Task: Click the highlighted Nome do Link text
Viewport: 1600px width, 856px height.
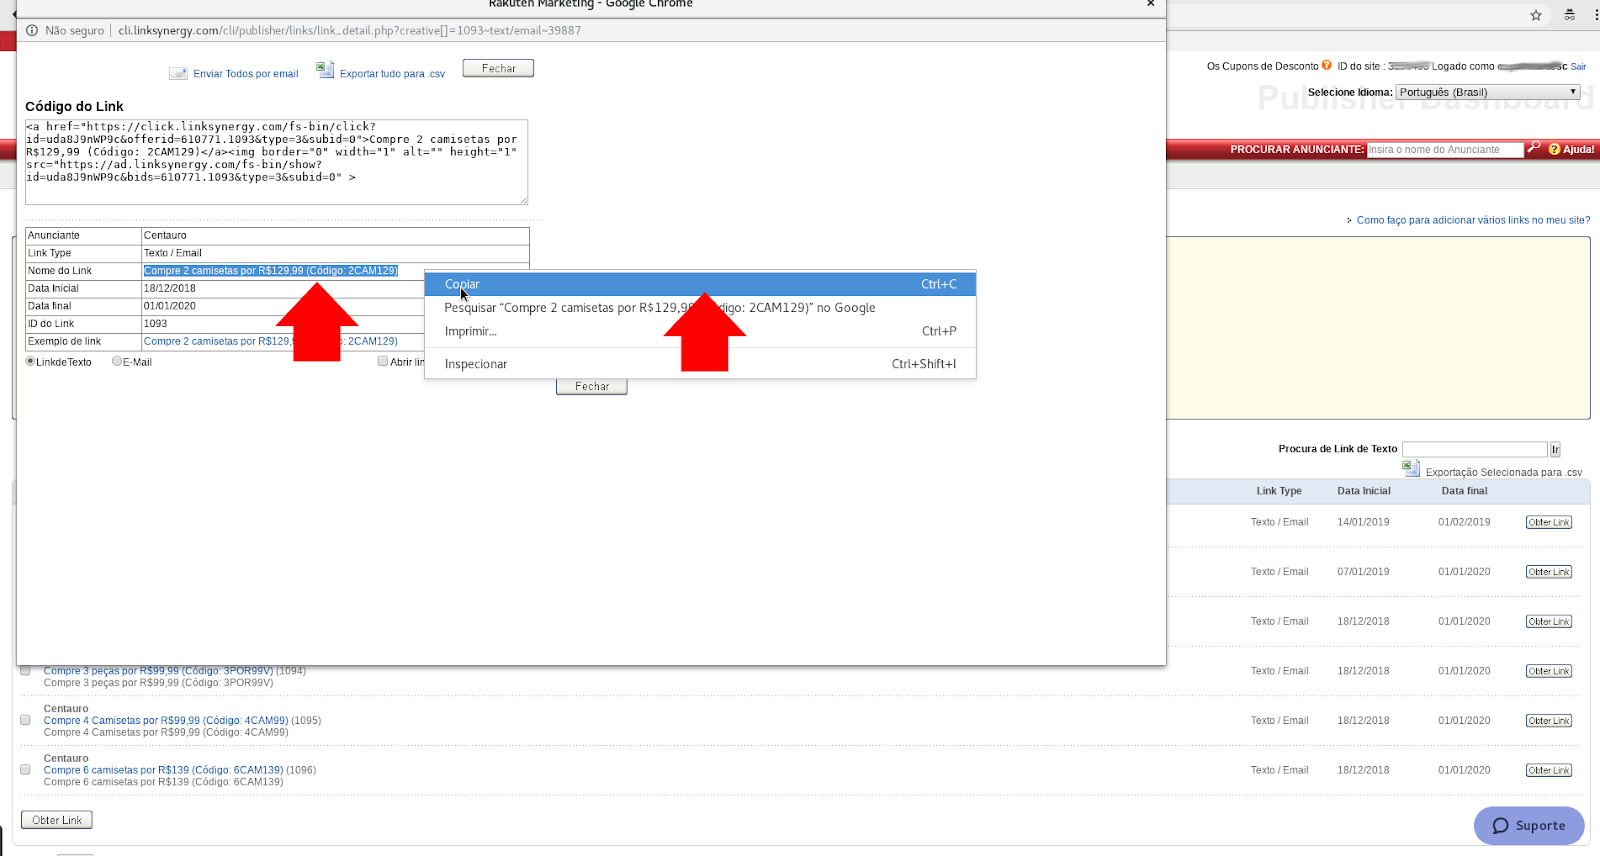Action: 271,271
